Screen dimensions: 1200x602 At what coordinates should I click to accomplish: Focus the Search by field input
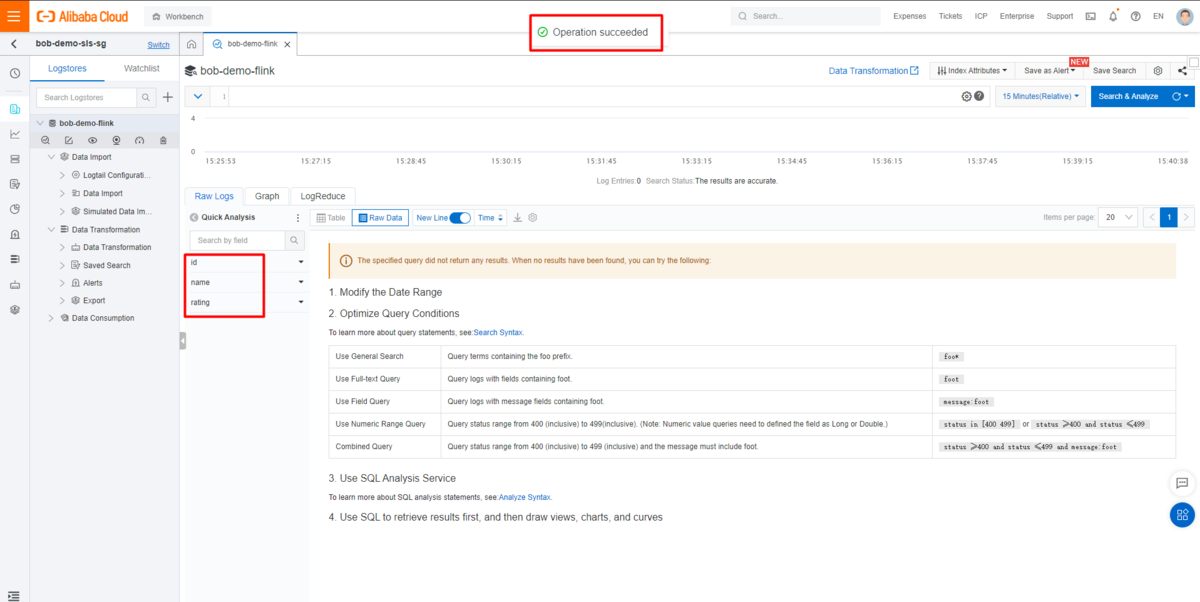click(x=238, y=240)
